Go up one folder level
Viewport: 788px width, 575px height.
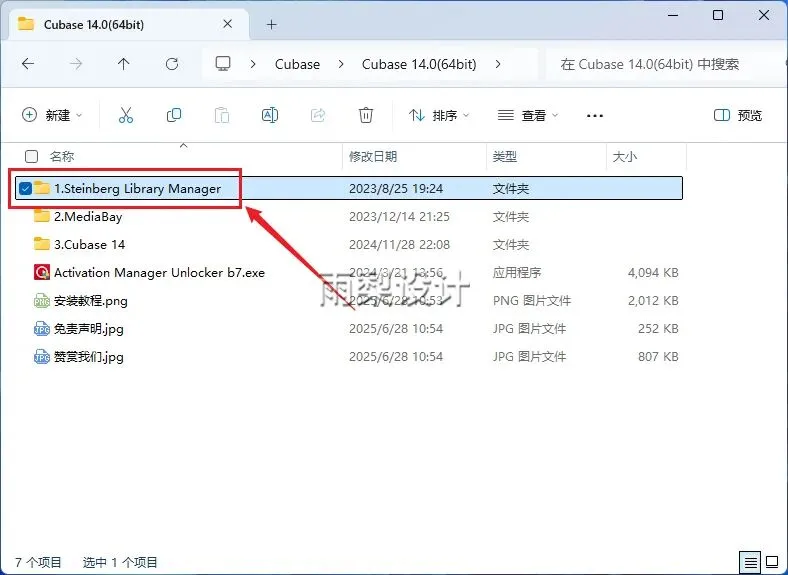[x=124, y=64]
